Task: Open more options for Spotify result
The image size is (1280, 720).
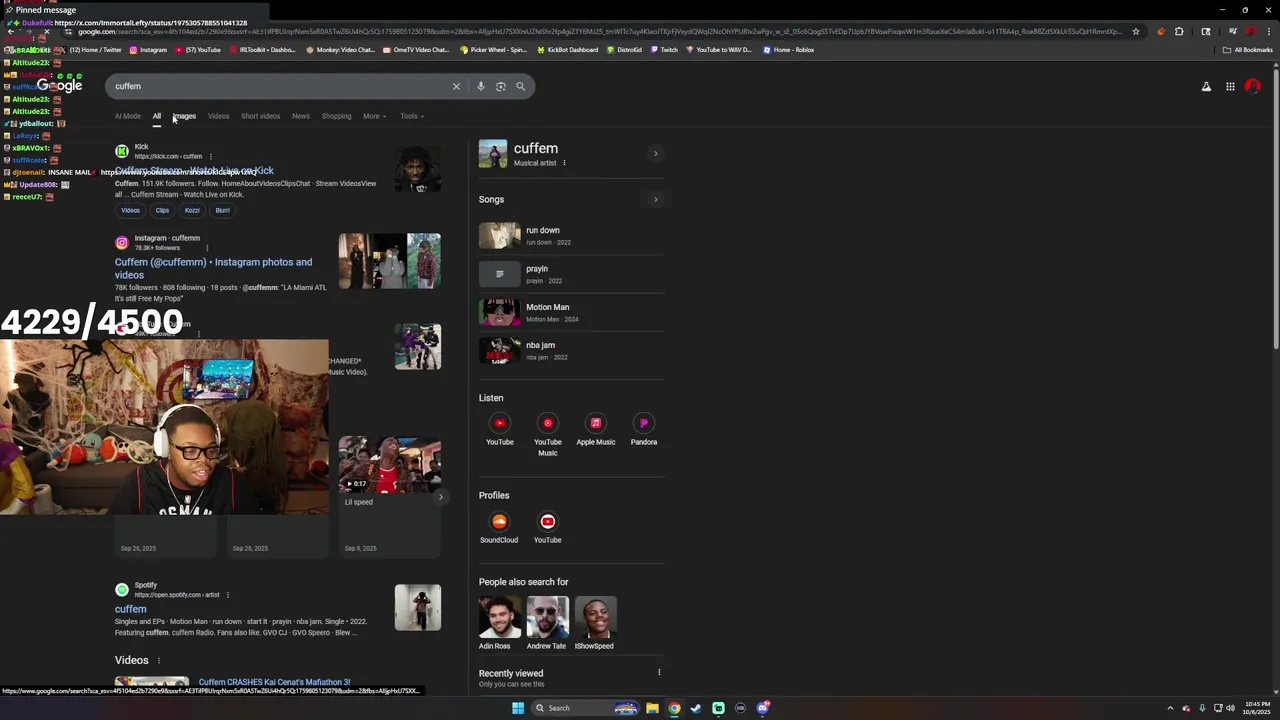Action: [227, 595]
